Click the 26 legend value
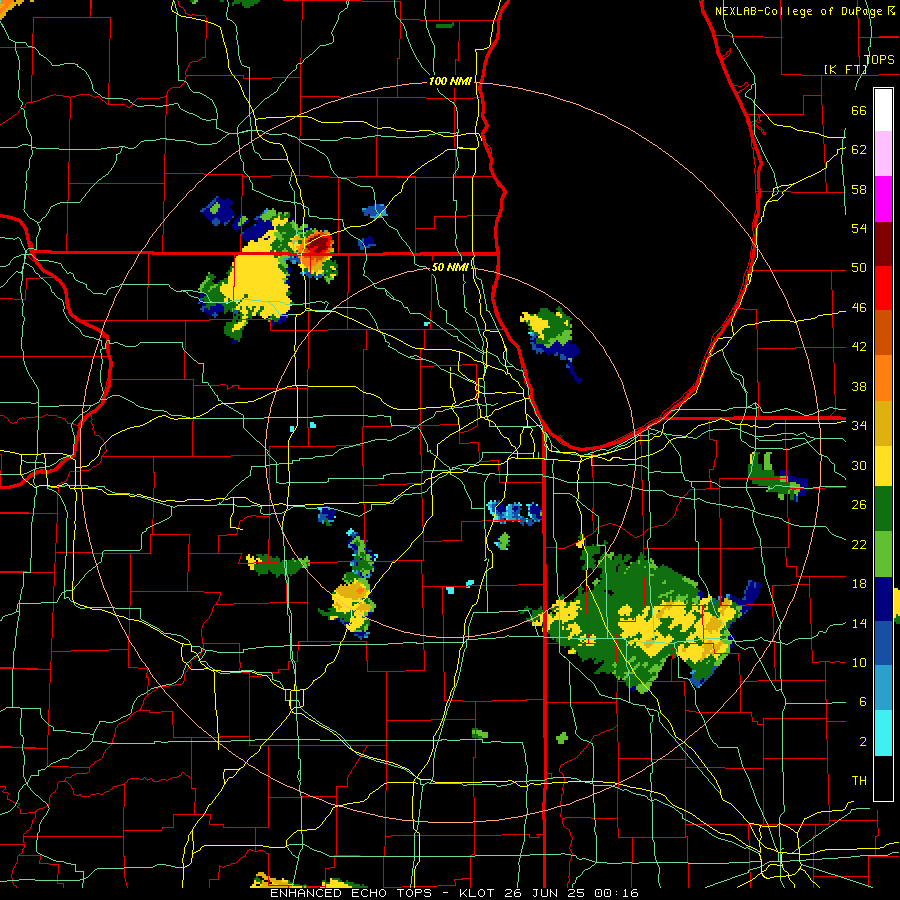The image size is (900, 900). coord(859,505)
